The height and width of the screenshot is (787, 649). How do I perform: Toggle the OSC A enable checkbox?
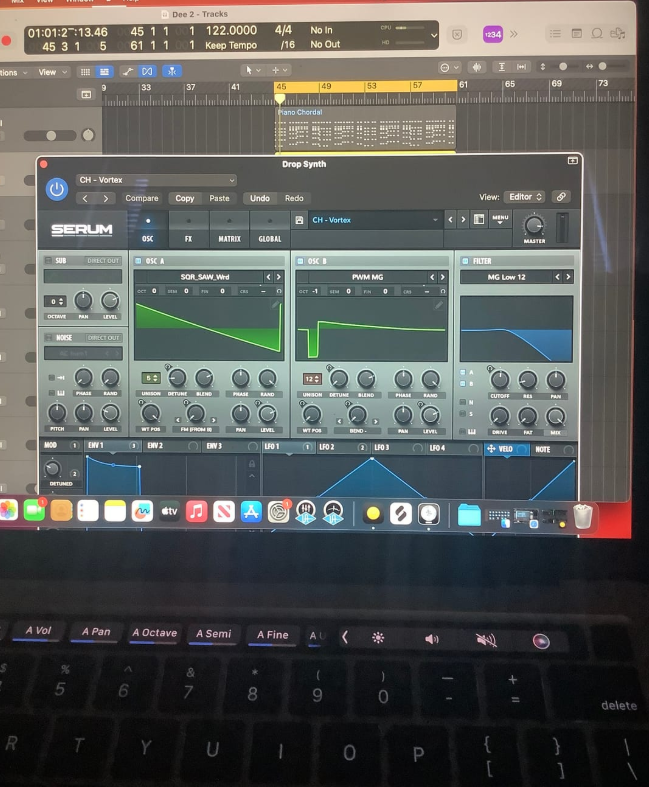pyautogui.click(x=138, y=260)
